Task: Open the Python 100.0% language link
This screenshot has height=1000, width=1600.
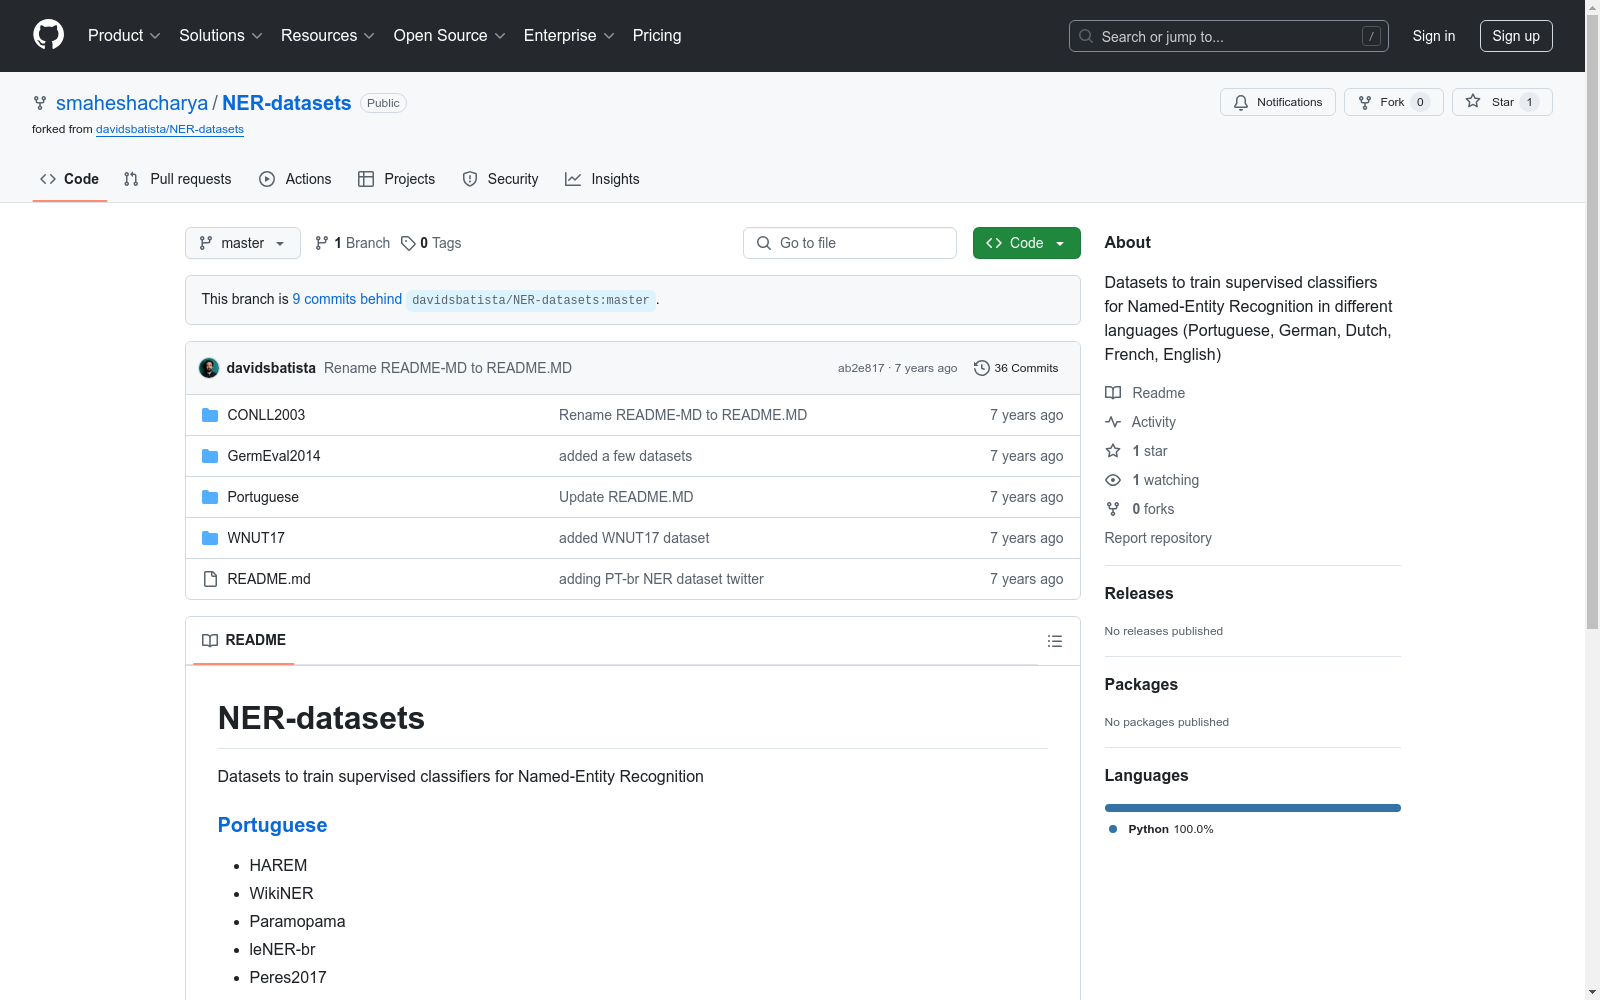Action: click(1161, 829)
